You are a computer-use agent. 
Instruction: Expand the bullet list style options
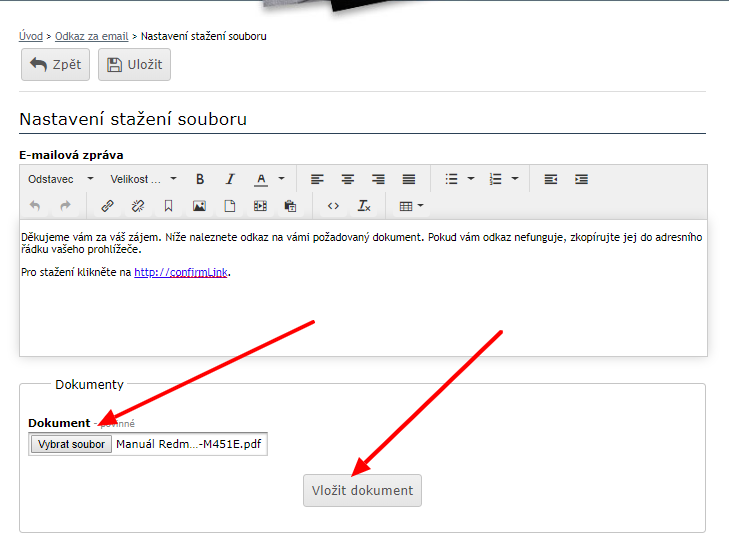pyautogui.click(x=471, y=179)
